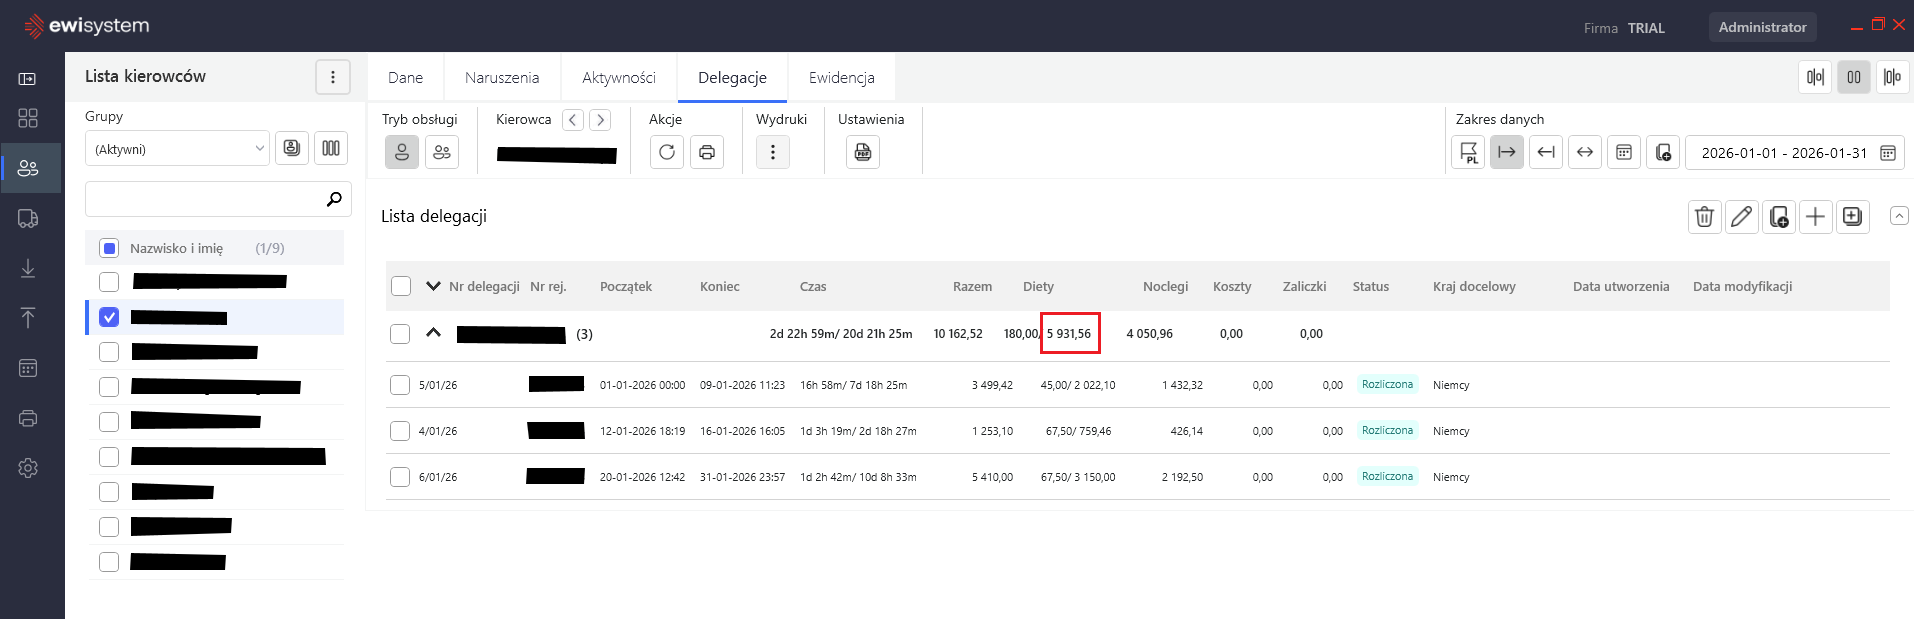Check the checkbox for delegation 5/01/26
Screen dimensions: 1914x619
[x=400, y=385]
